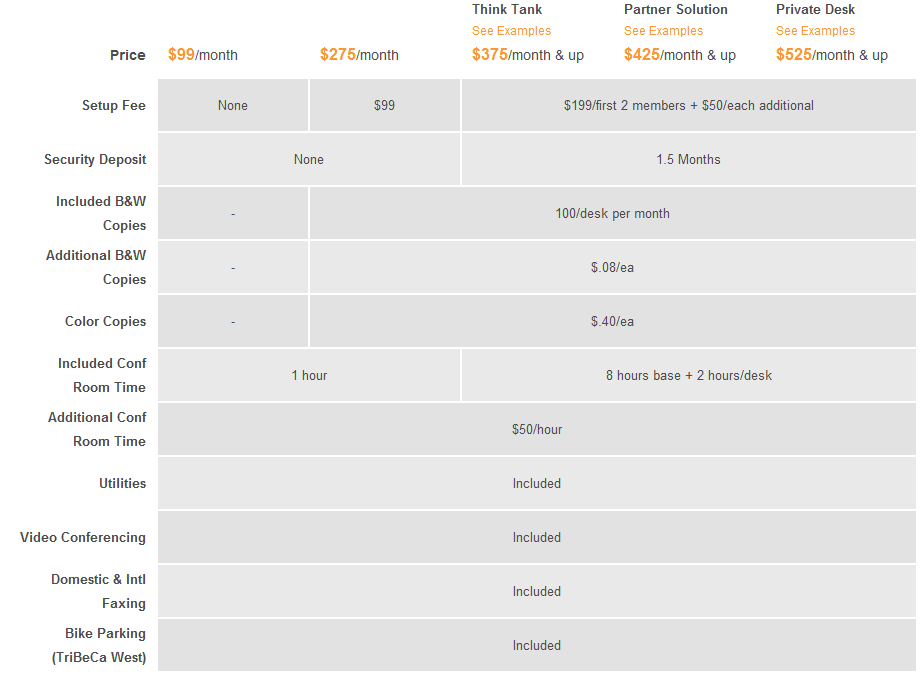The width and height of the screenshot is (920, 674).
Task: Select the $375/month & up price
Action: click(x=527, y=55)
